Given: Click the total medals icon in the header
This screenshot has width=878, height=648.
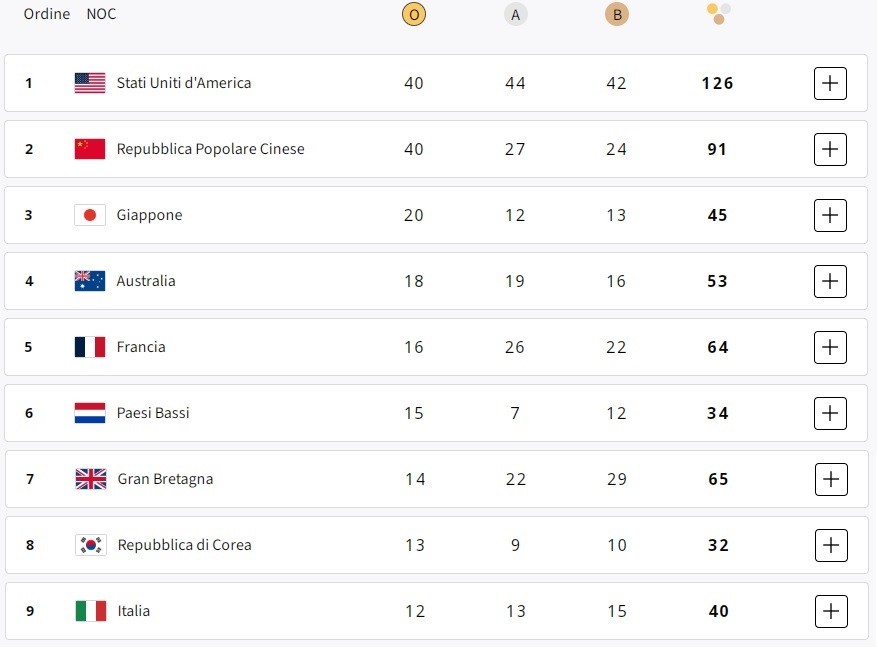Looking at the screenshot, I should click(717, 14).
